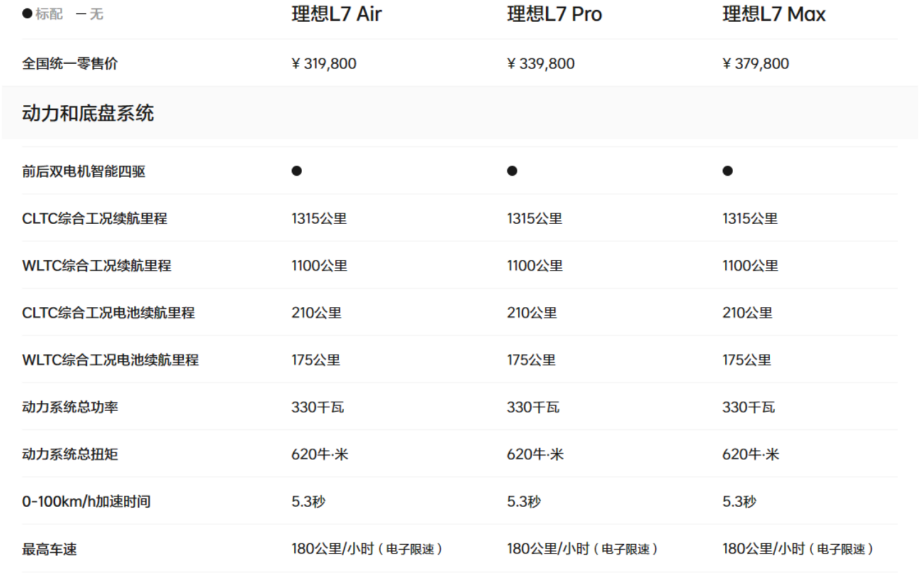Click the 最高车速 row label
Viewport: 922px width, 576px height.
tap(49, 550)
